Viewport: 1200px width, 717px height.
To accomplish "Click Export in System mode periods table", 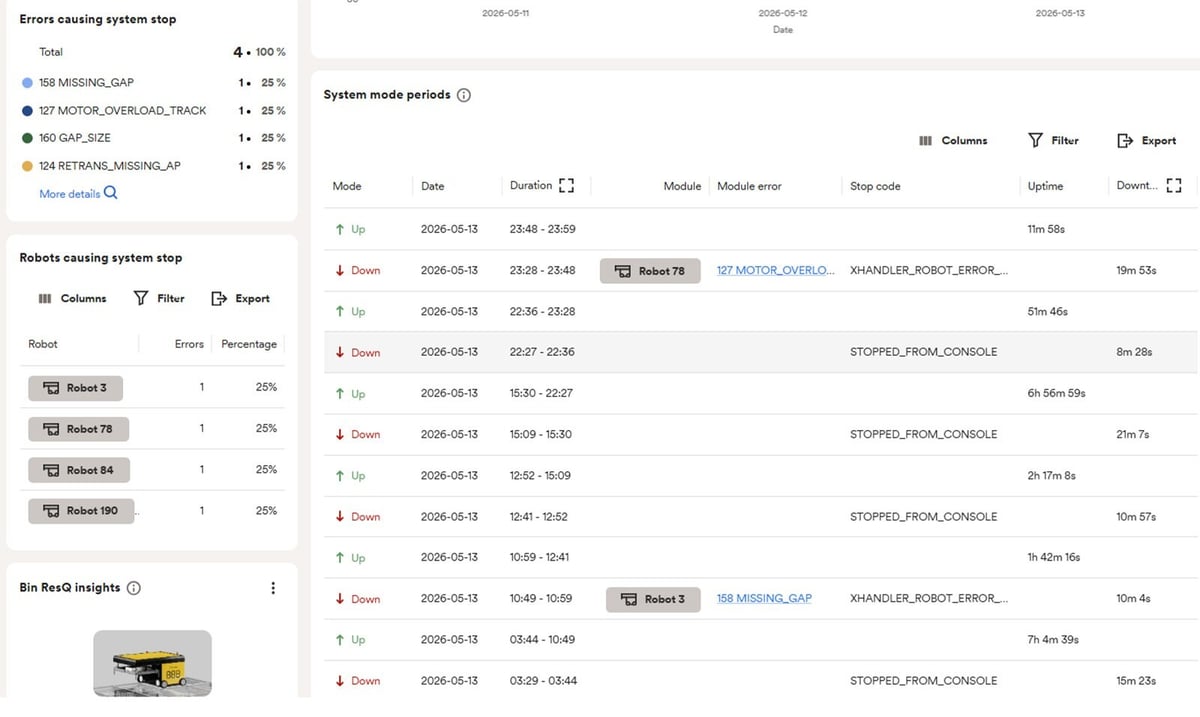I will tap(1147, 141).
